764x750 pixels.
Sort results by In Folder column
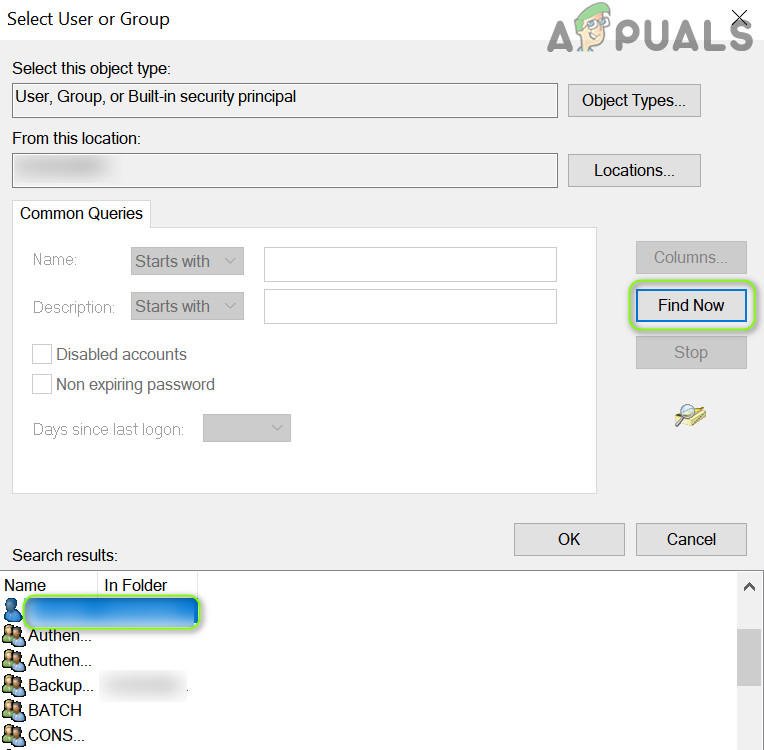pos(148,585)
